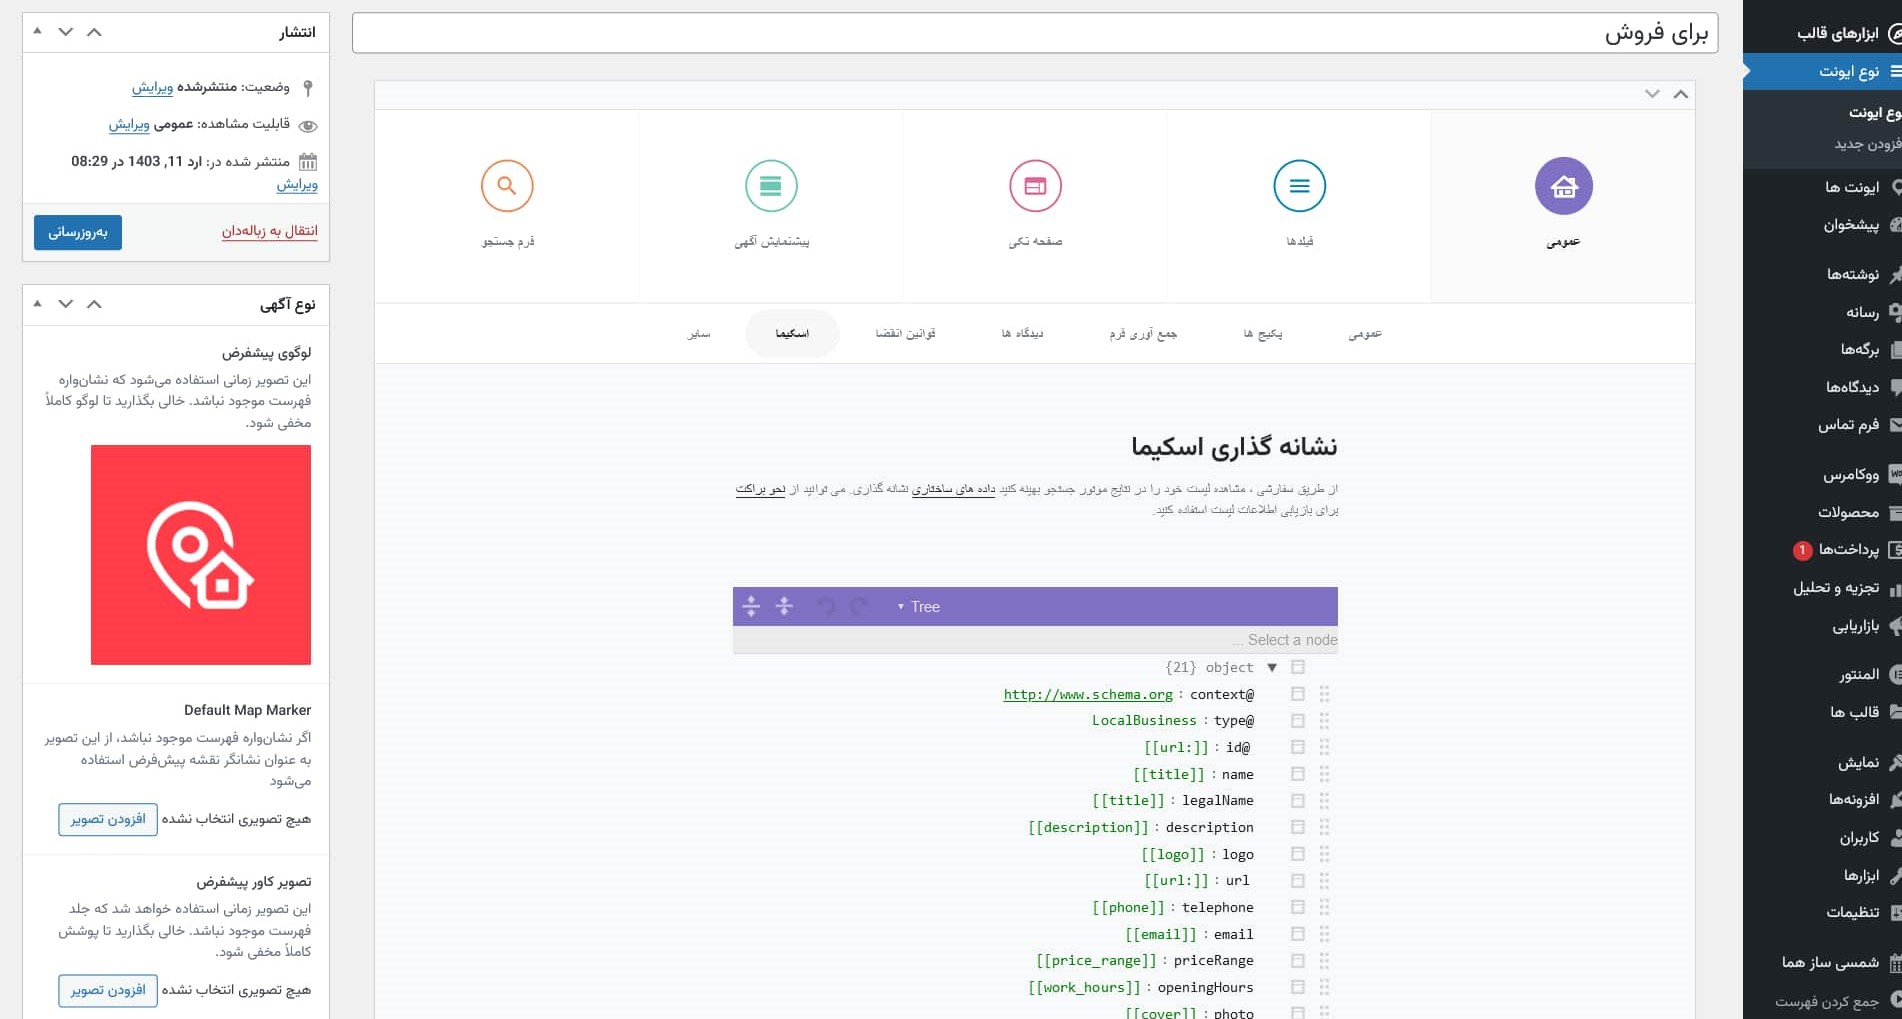
Task: Grab the drag handle of the telephone row
Action: (1324, 907)
